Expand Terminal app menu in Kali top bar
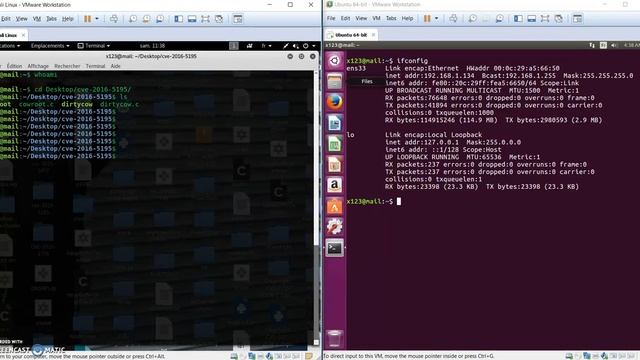This screenshot has height=360, width=640. tap(94, 46)
